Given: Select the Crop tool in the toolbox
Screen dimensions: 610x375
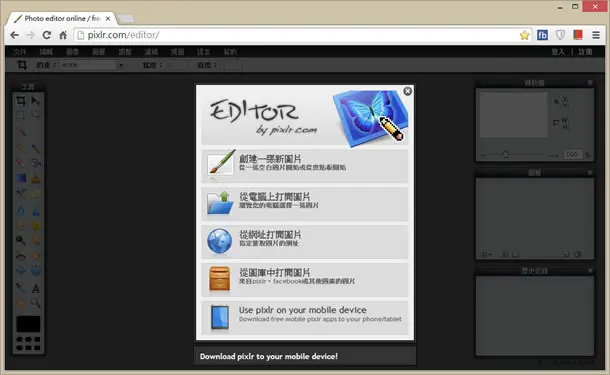Looking at the screenshot, I should point(21,101).
